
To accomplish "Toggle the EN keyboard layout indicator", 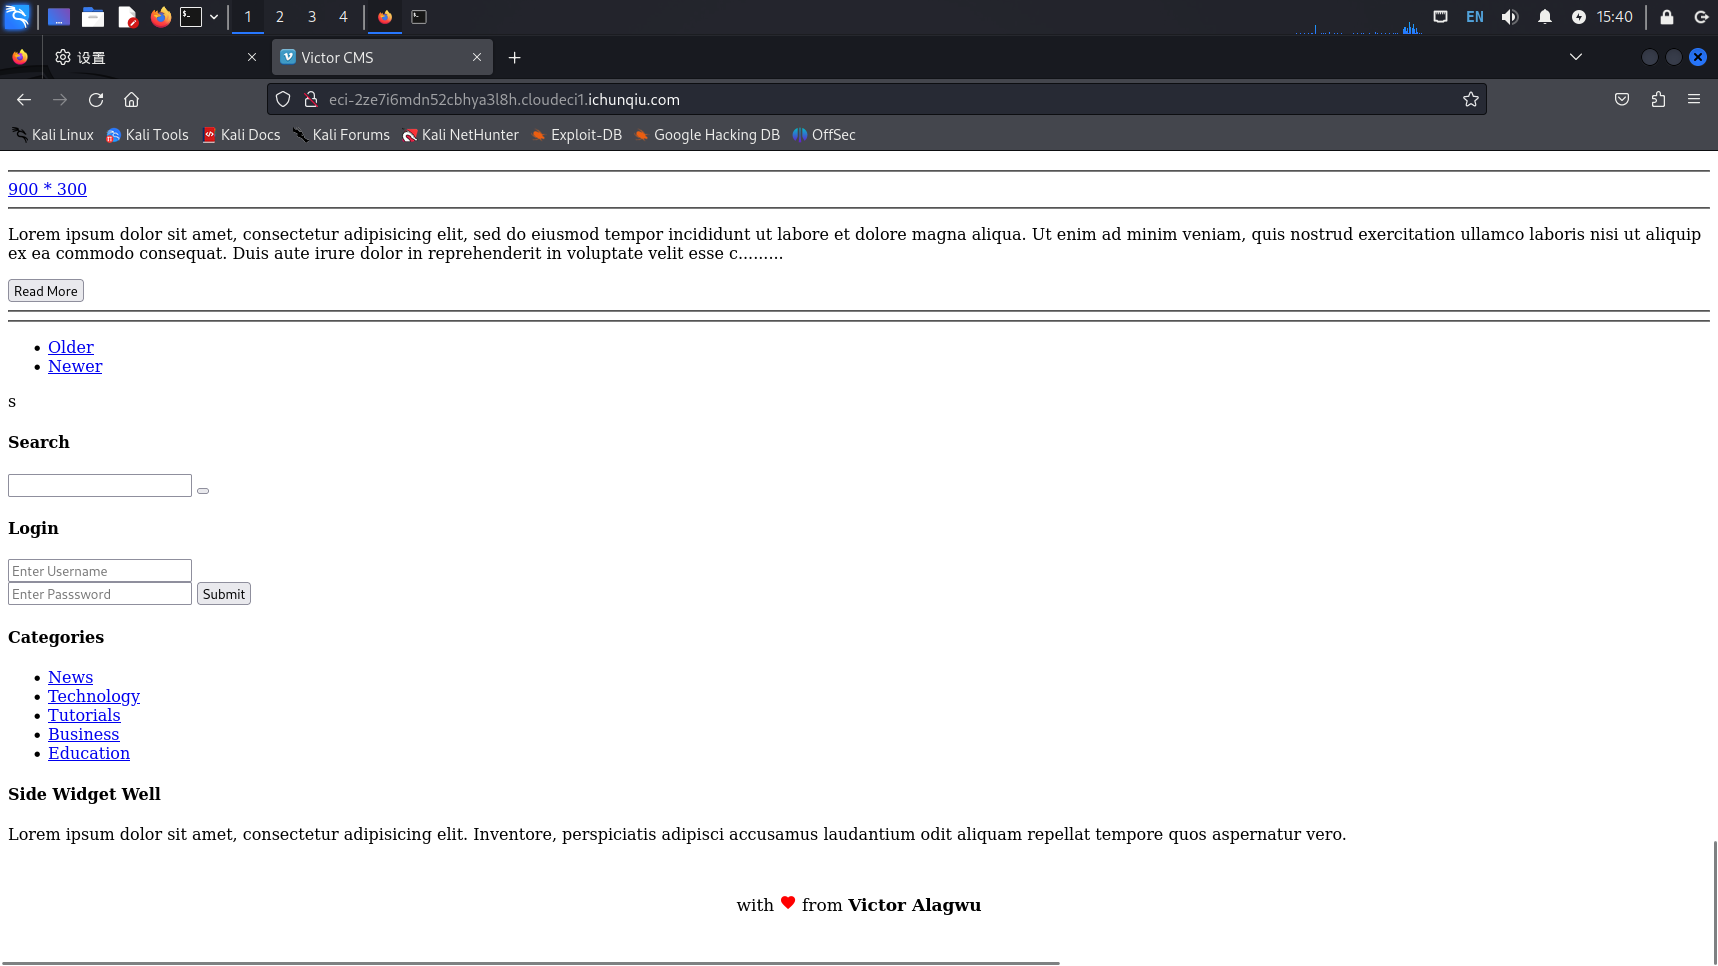I will coord(1475,17).
